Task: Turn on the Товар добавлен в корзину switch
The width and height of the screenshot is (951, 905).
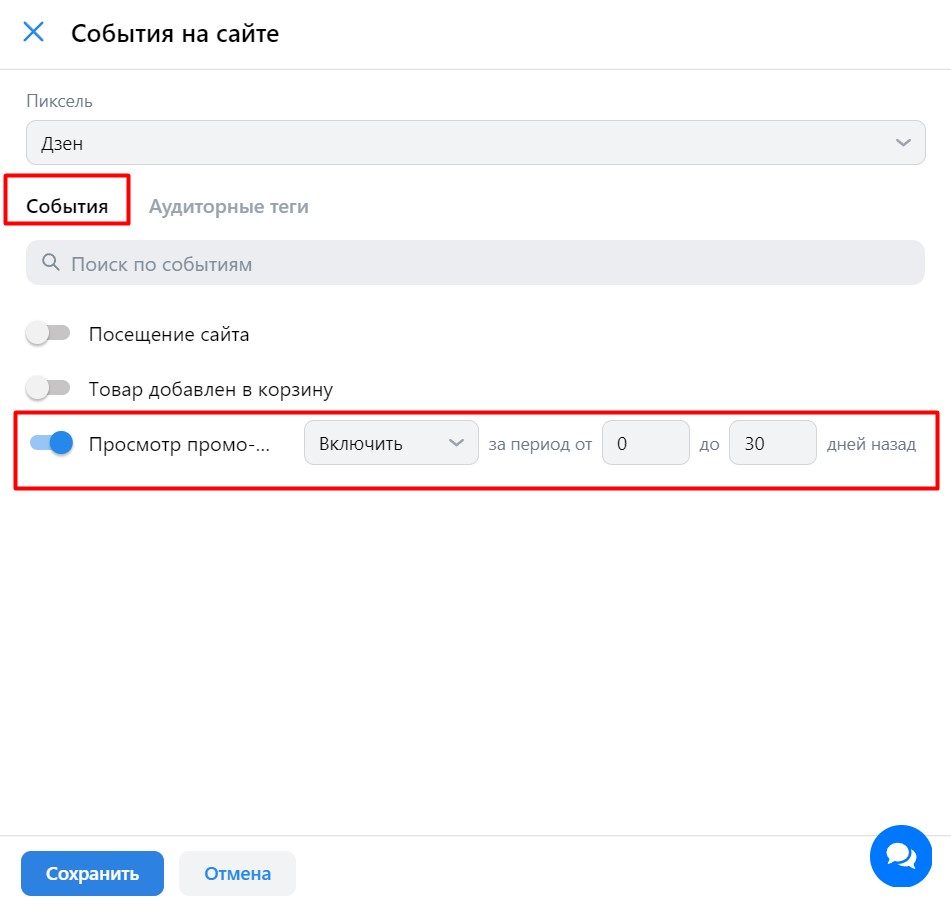Action: click(x=49, y=388)
